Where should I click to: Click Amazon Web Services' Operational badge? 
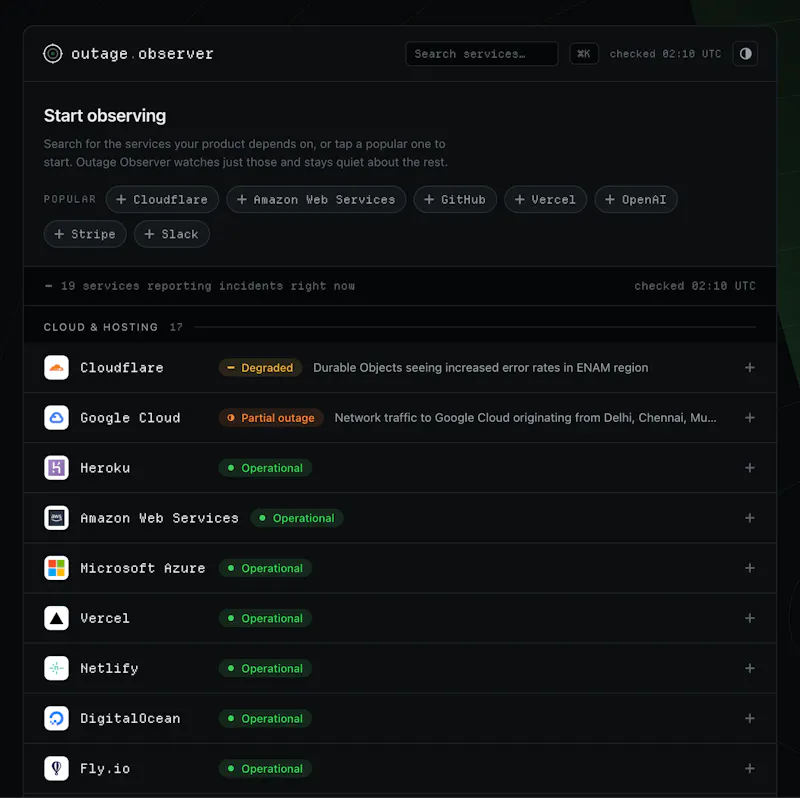click(296, 518)
